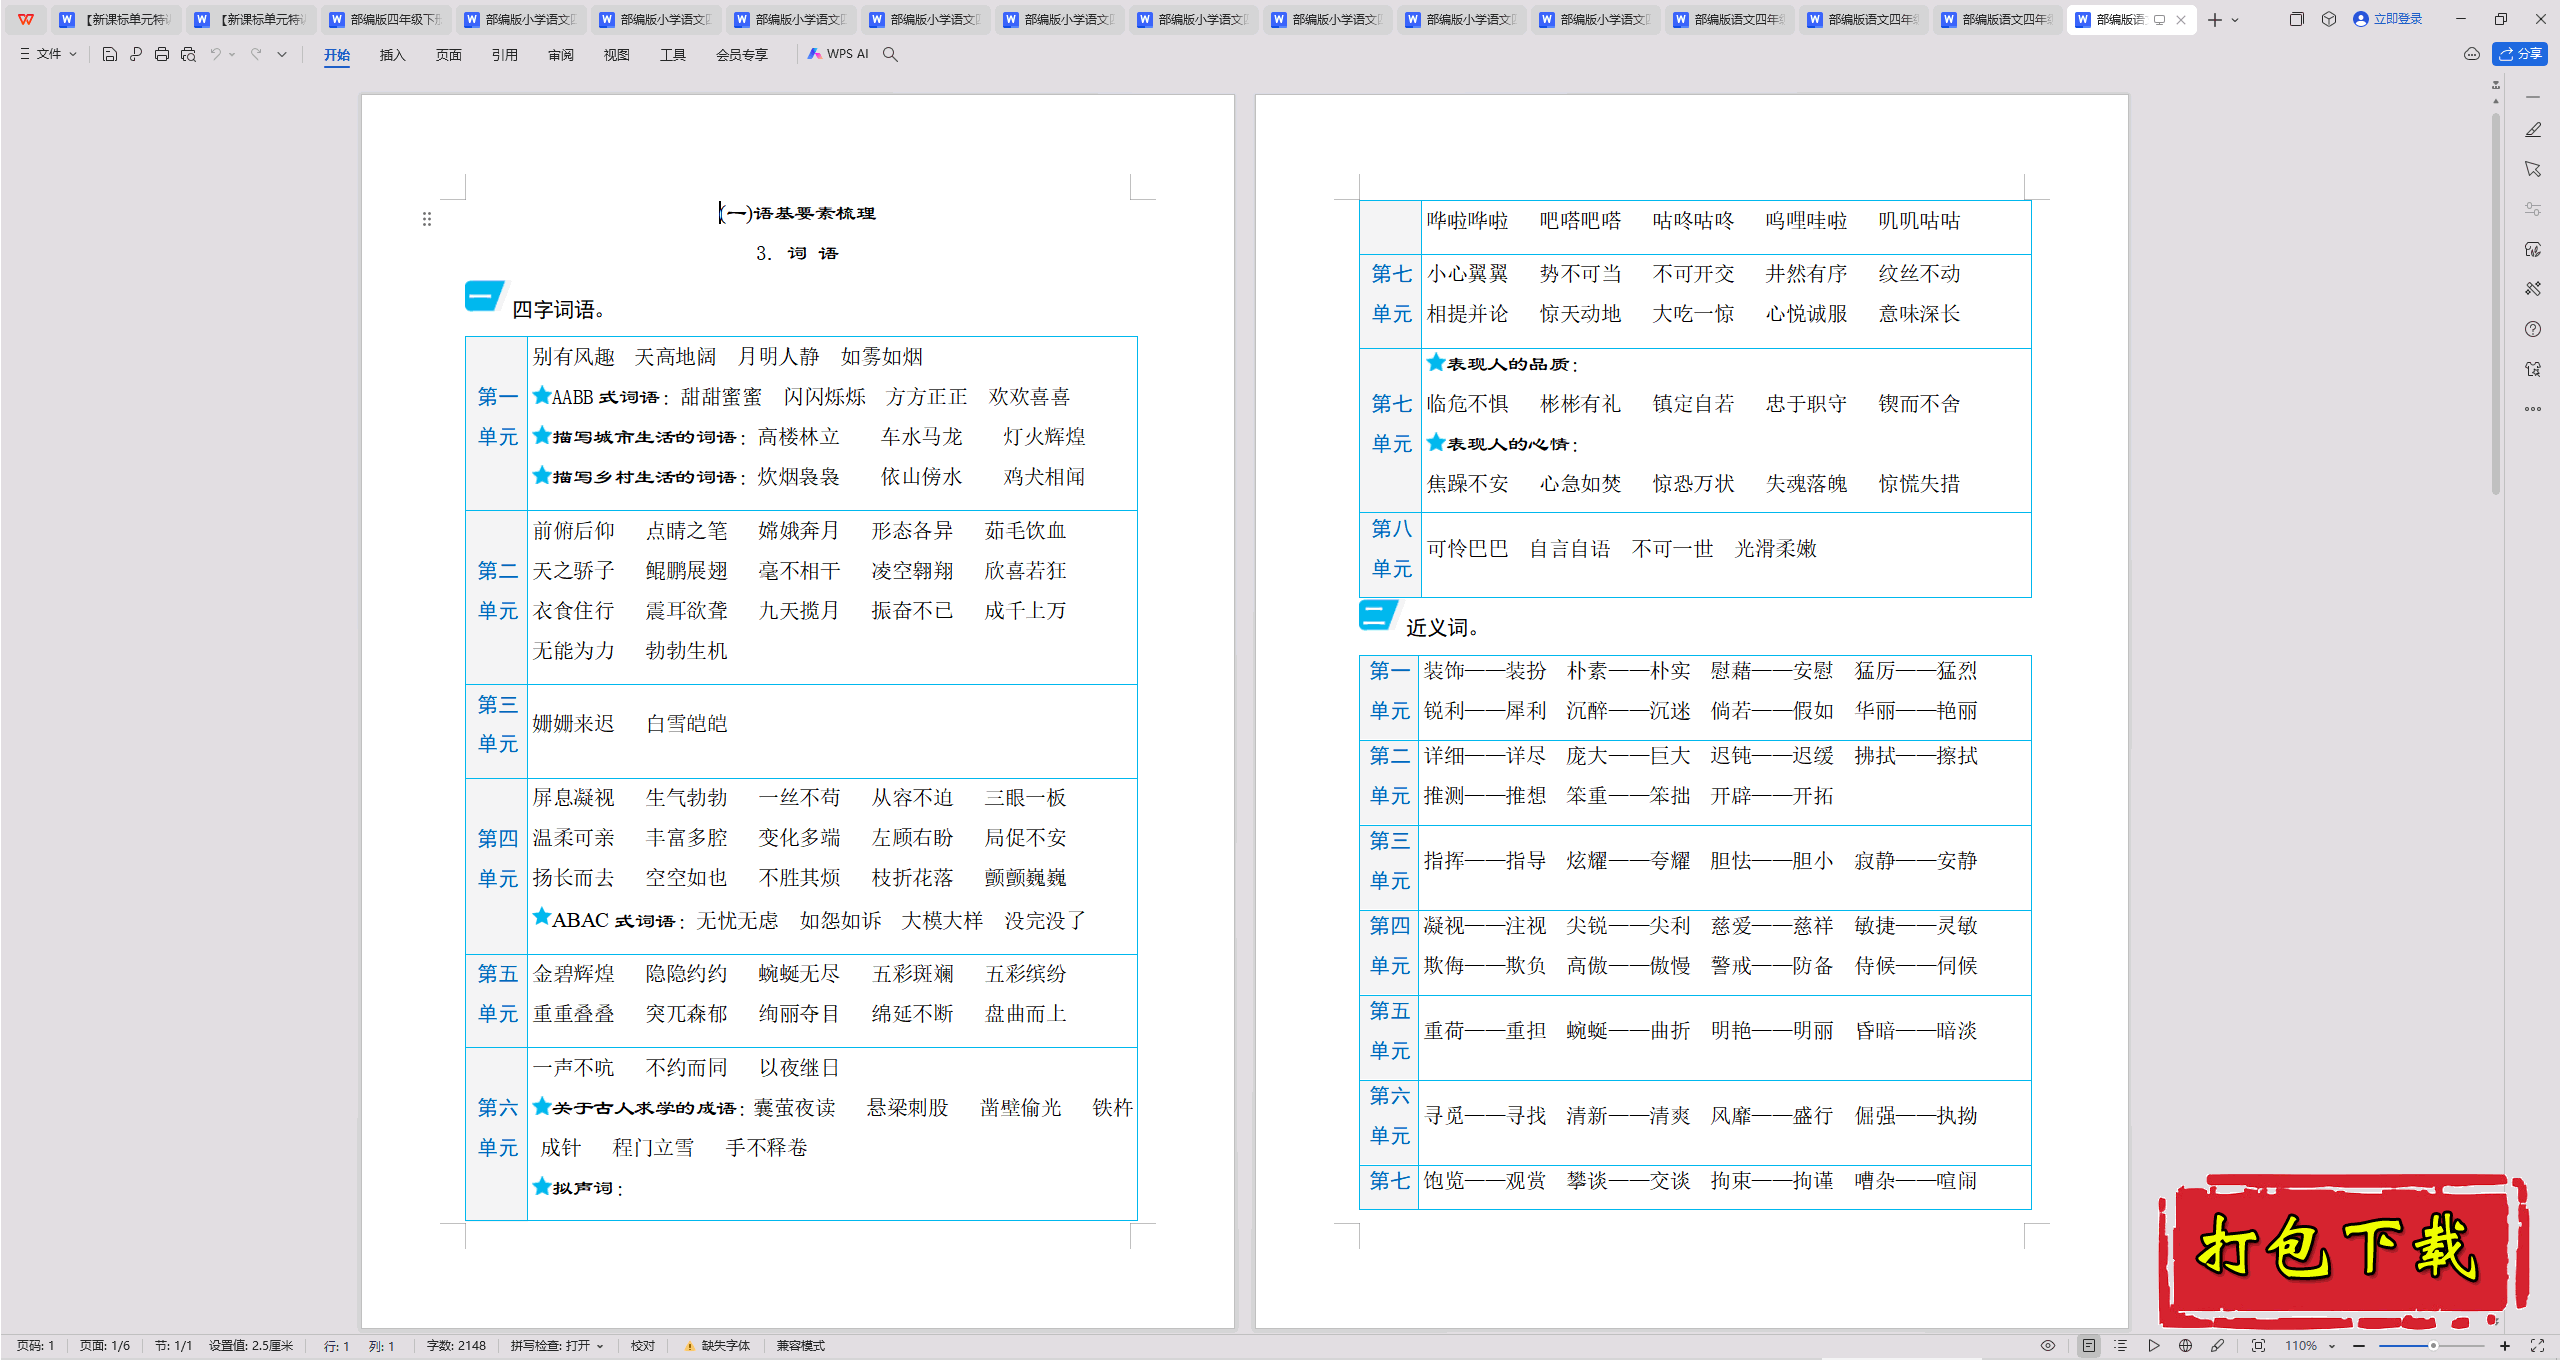Enter full screen mode icon
This screenshot has height=1360, width=2560.
point(2537,1346)
